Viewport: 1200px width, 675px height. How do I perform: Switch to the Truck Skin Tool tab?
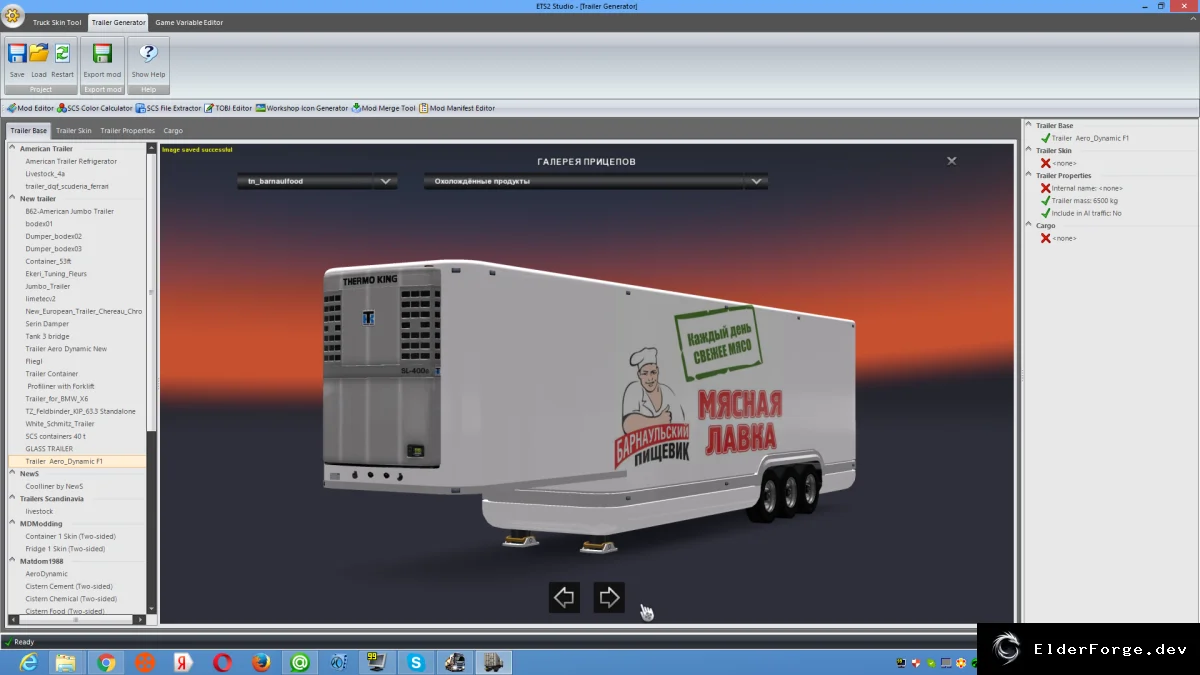tap(57, 22)
